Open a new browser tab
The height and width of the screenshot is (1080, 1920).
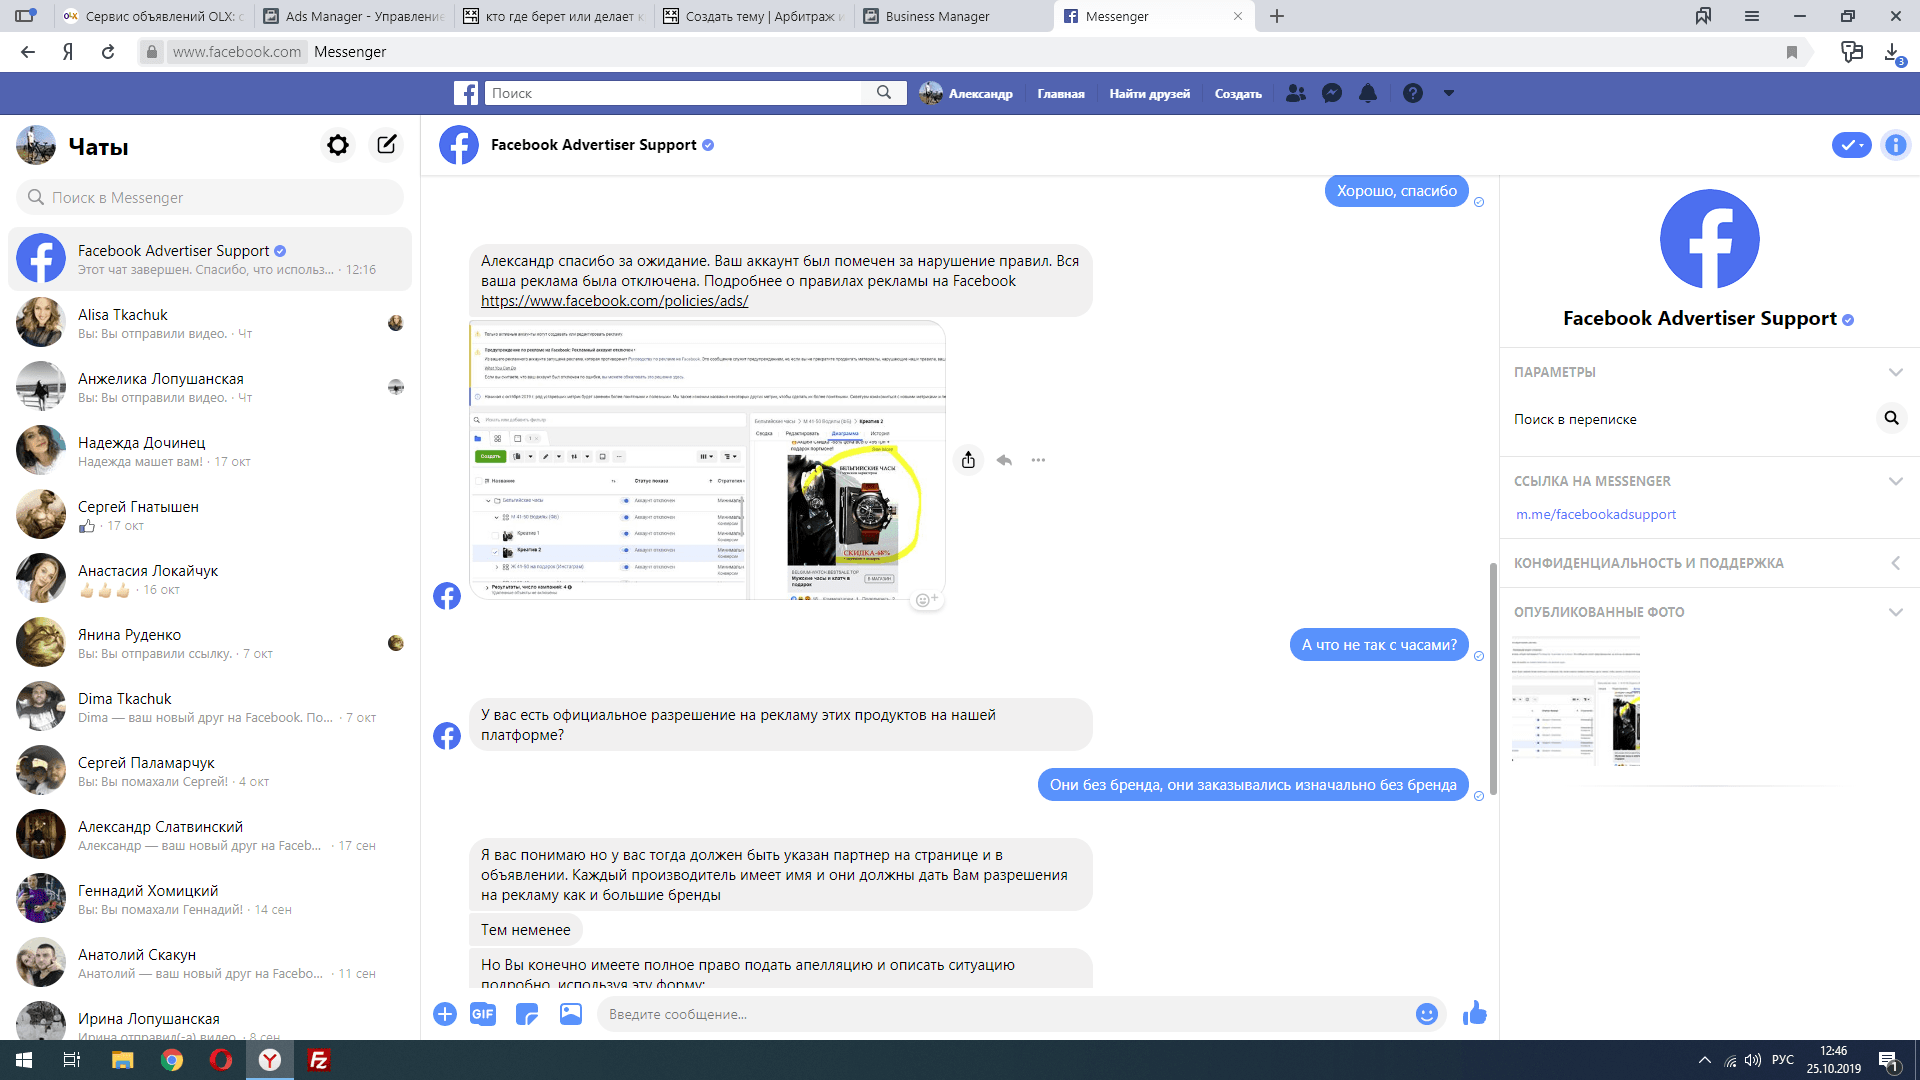1277,16
